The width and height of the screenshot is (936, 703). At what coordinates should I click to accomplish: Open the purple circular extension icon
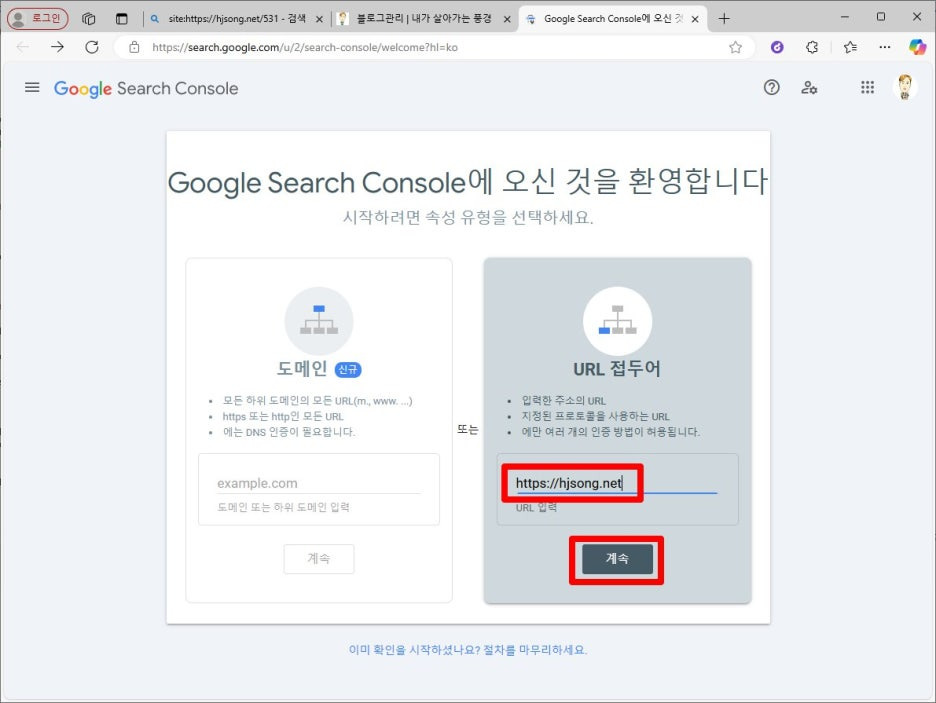tap(777, 47)
